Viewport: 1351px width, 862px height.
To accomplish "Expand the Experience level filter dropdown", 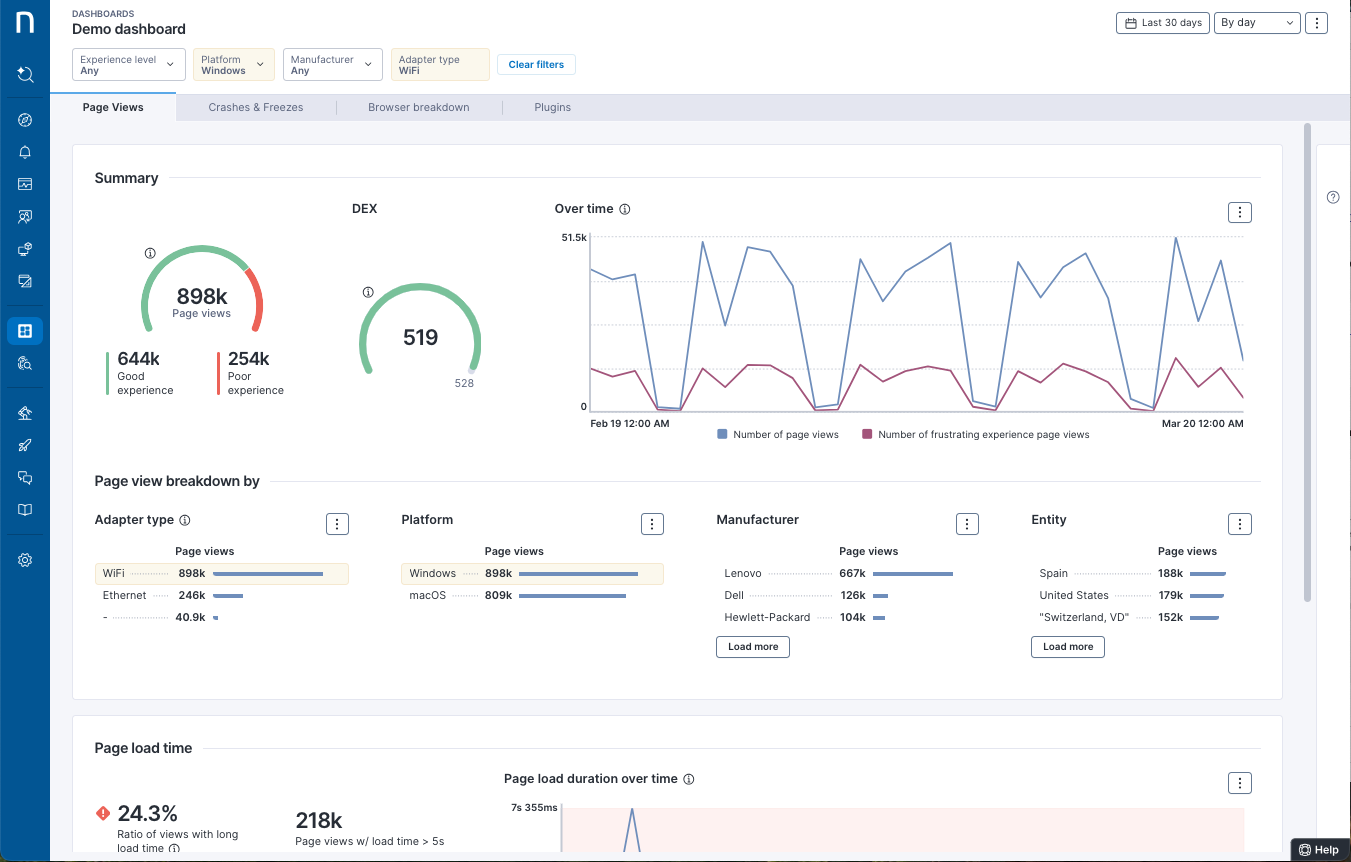I will tap(129, 65).
